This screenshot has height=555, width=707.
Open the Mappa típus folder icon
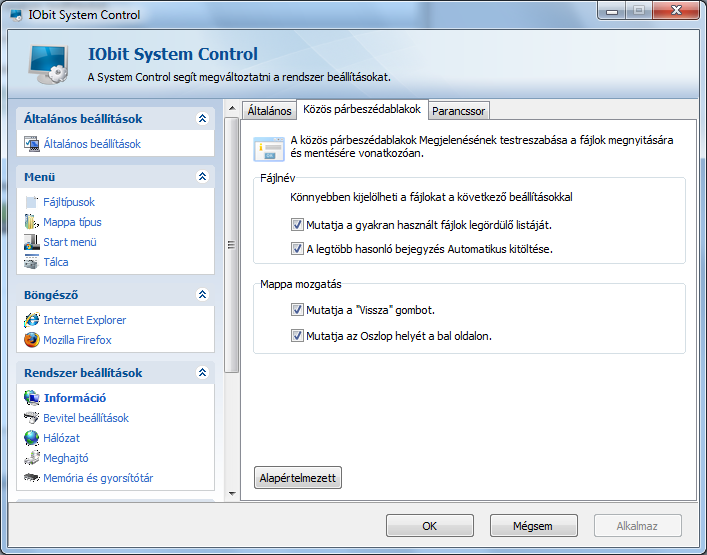click(x=32, y=222)
